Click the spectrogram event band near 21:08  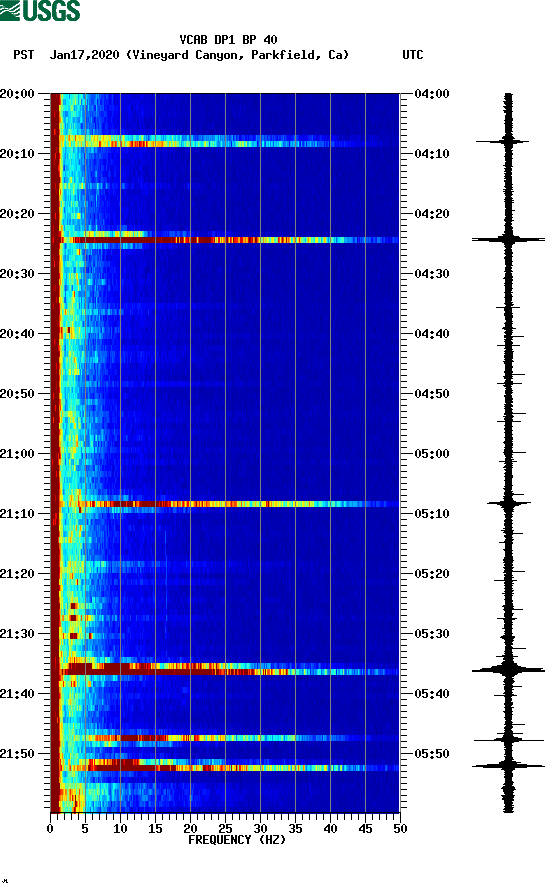(x=225, y=504)
